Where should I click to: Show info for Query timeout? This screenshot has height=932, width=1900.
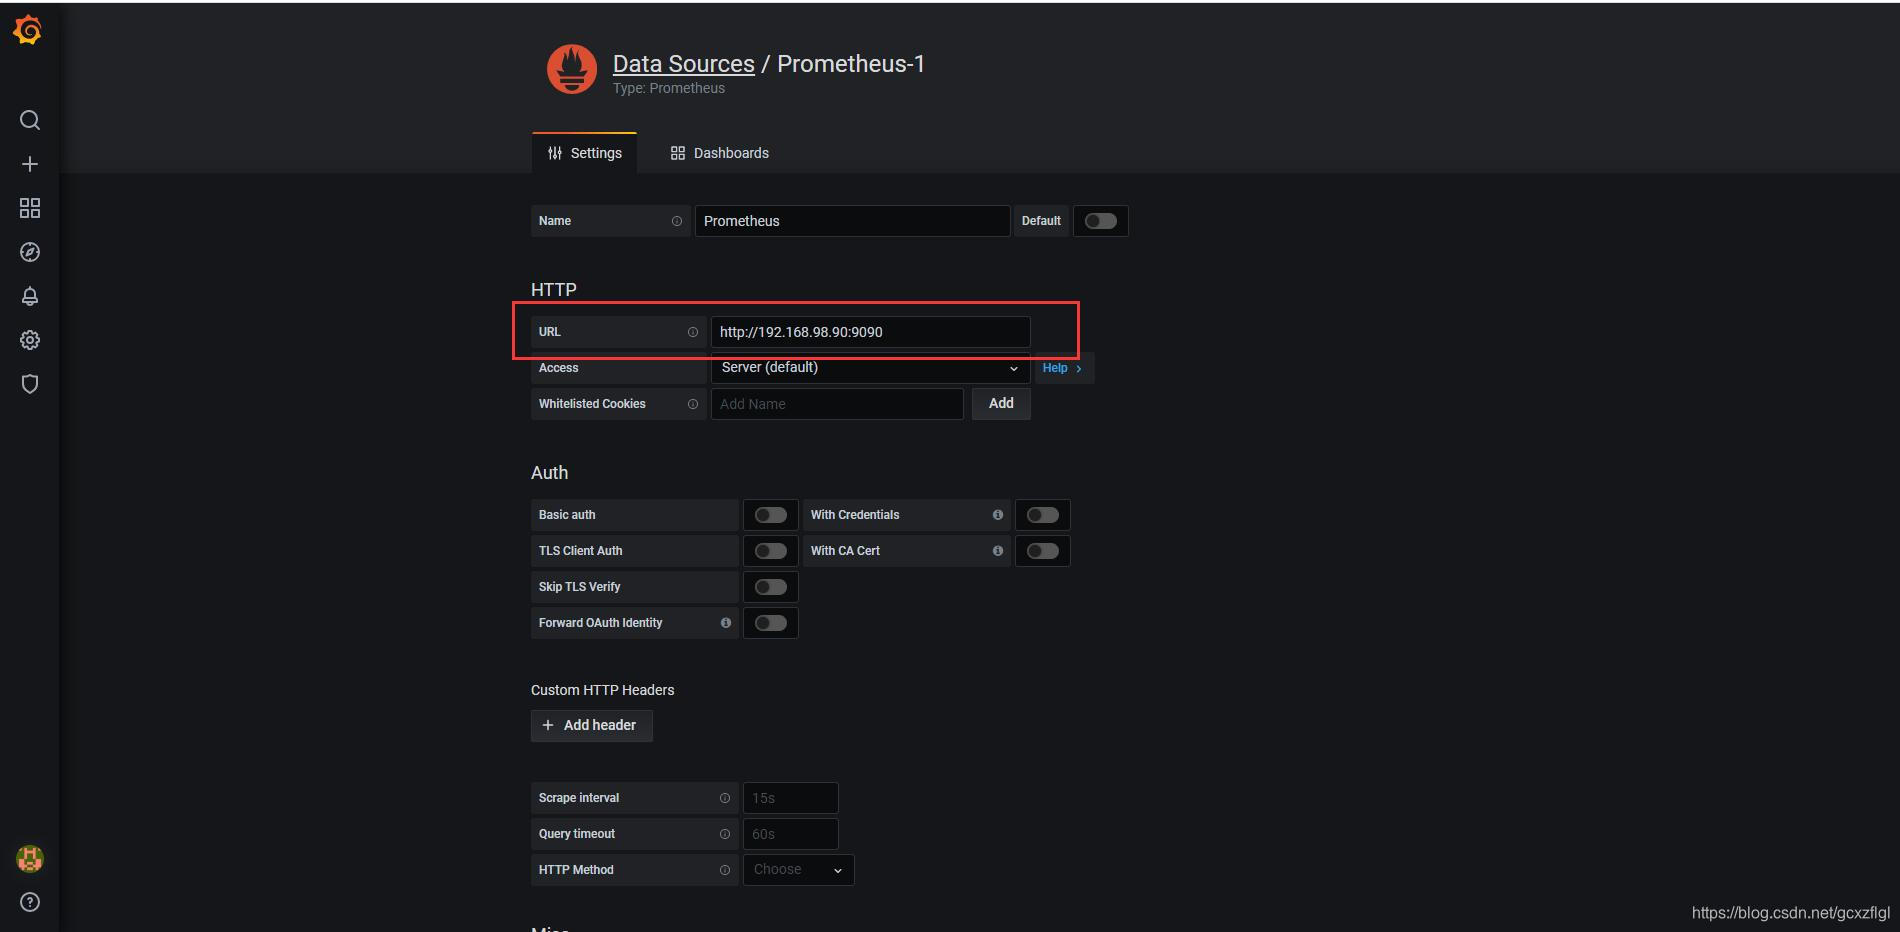[x=725, y=834]
